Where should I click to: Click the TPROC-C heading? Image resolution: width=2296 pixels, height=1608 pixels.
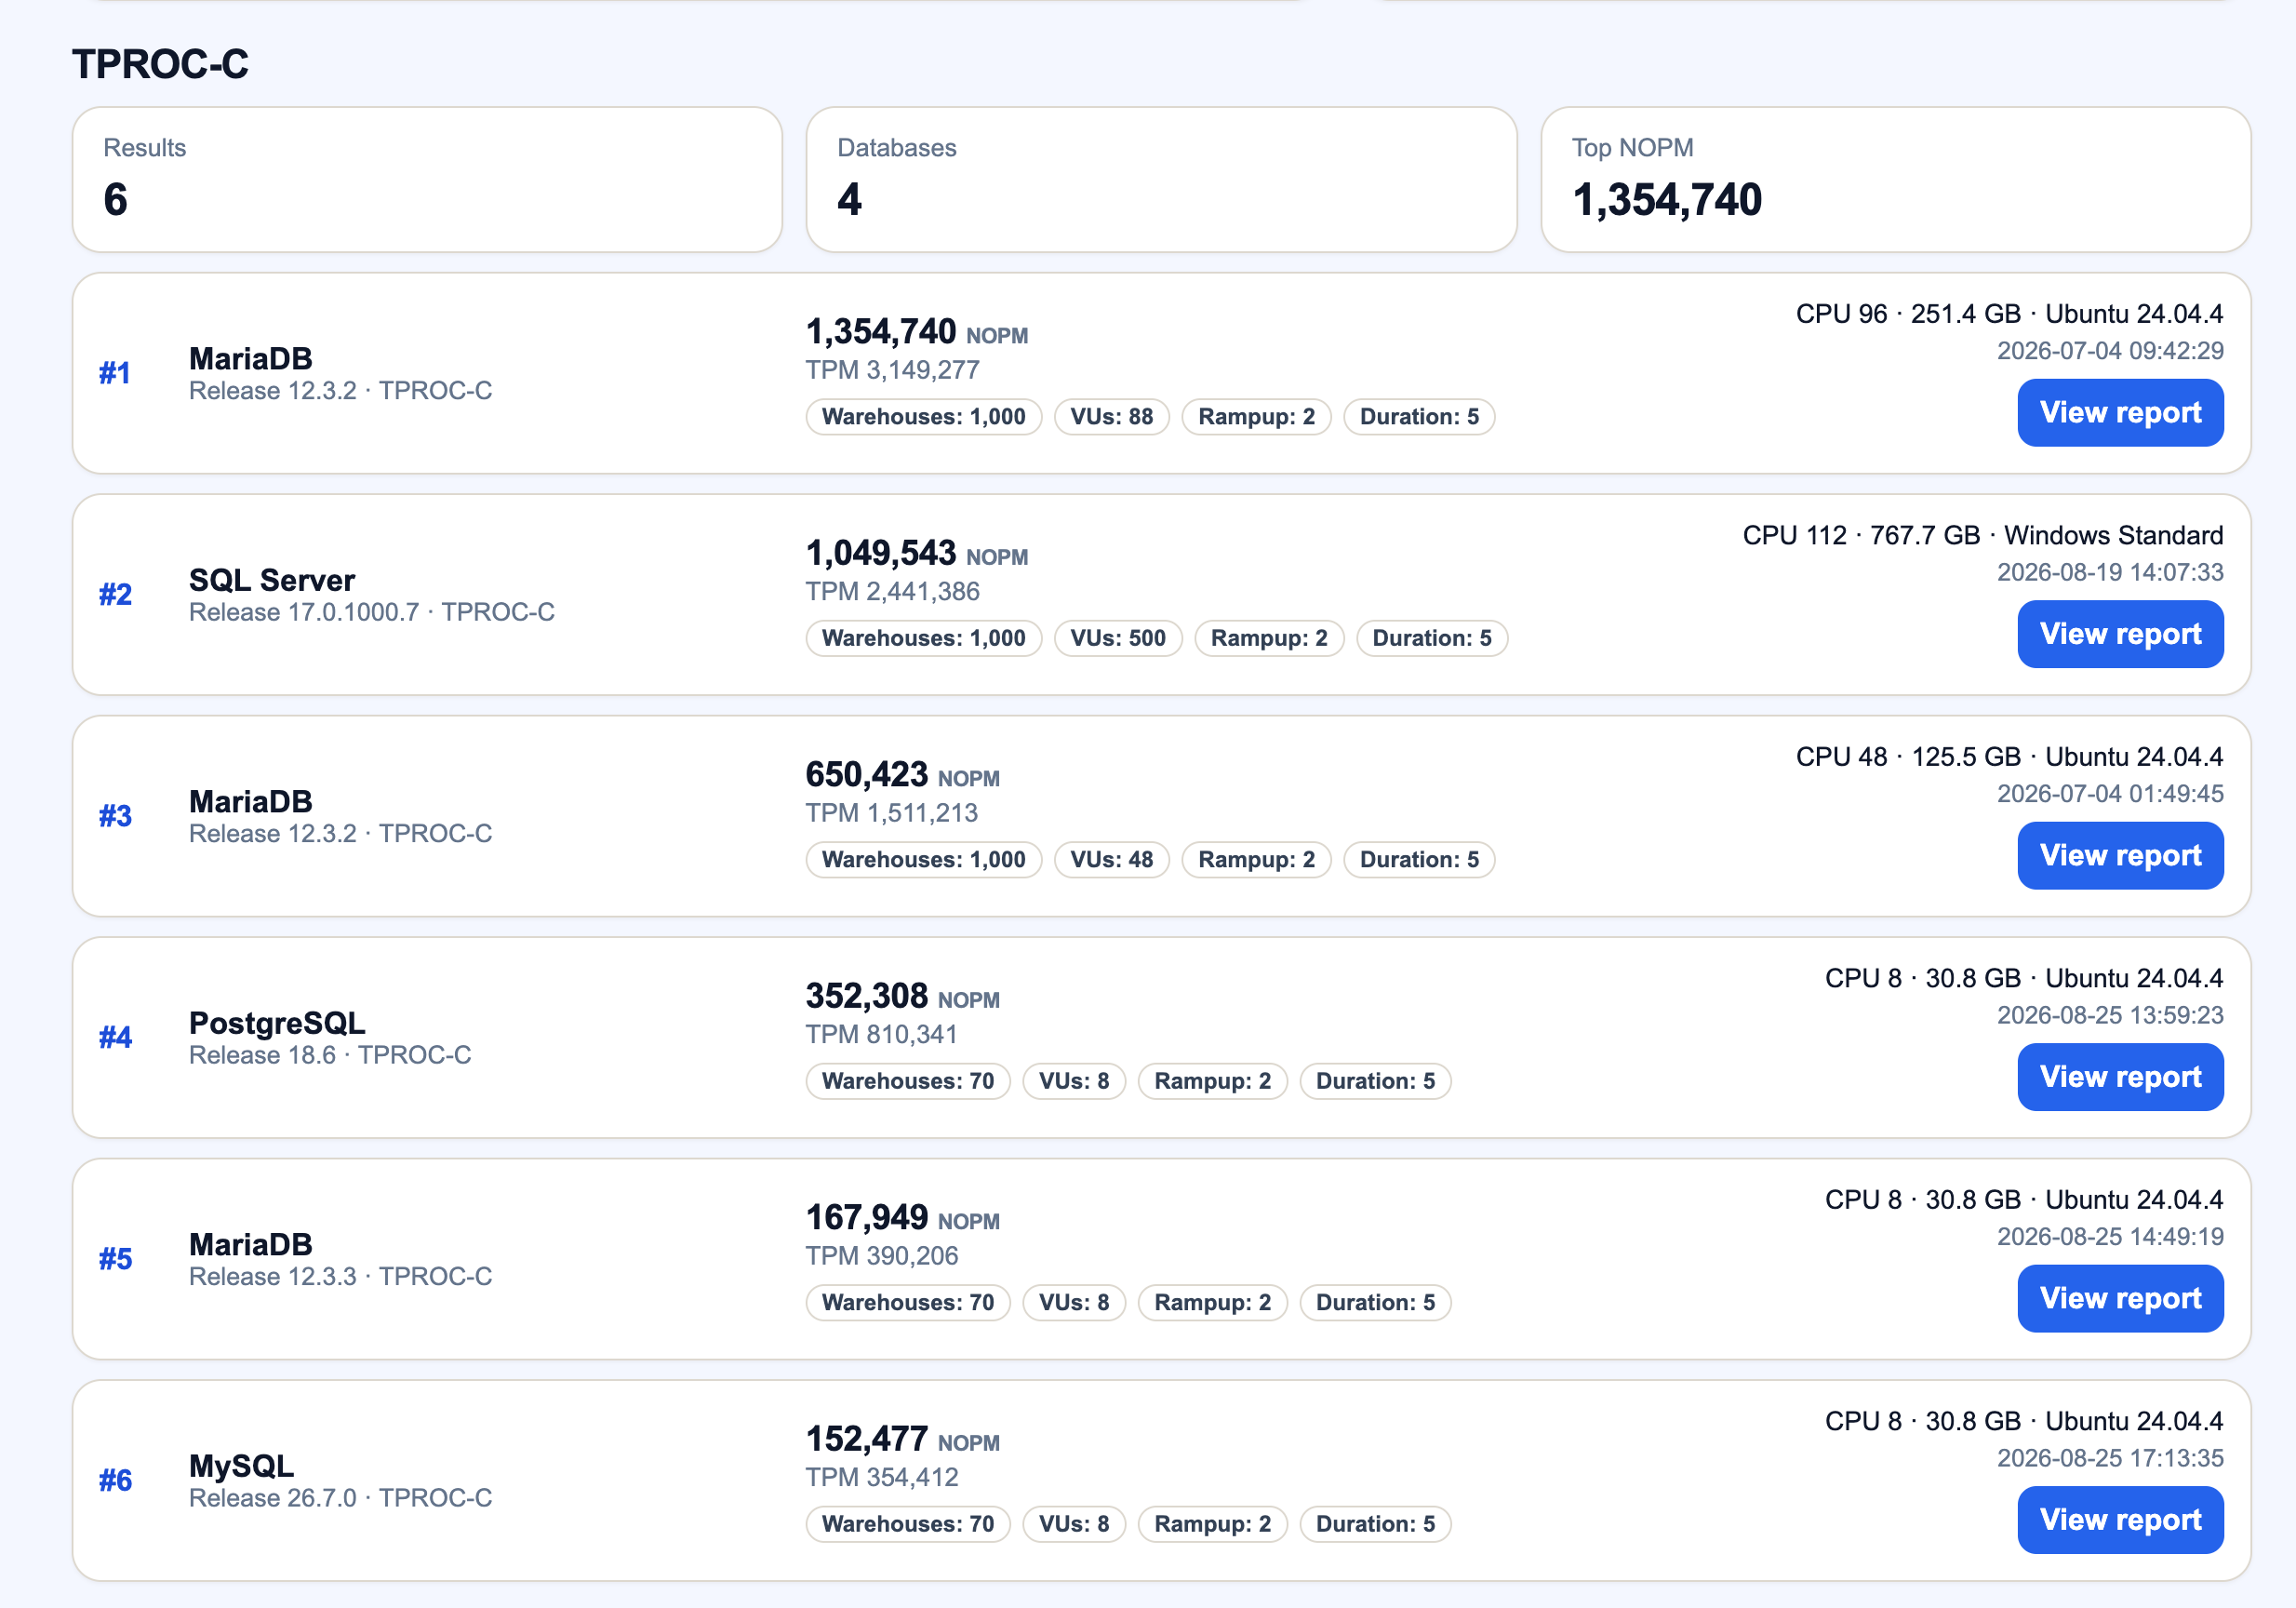[160, 64]
